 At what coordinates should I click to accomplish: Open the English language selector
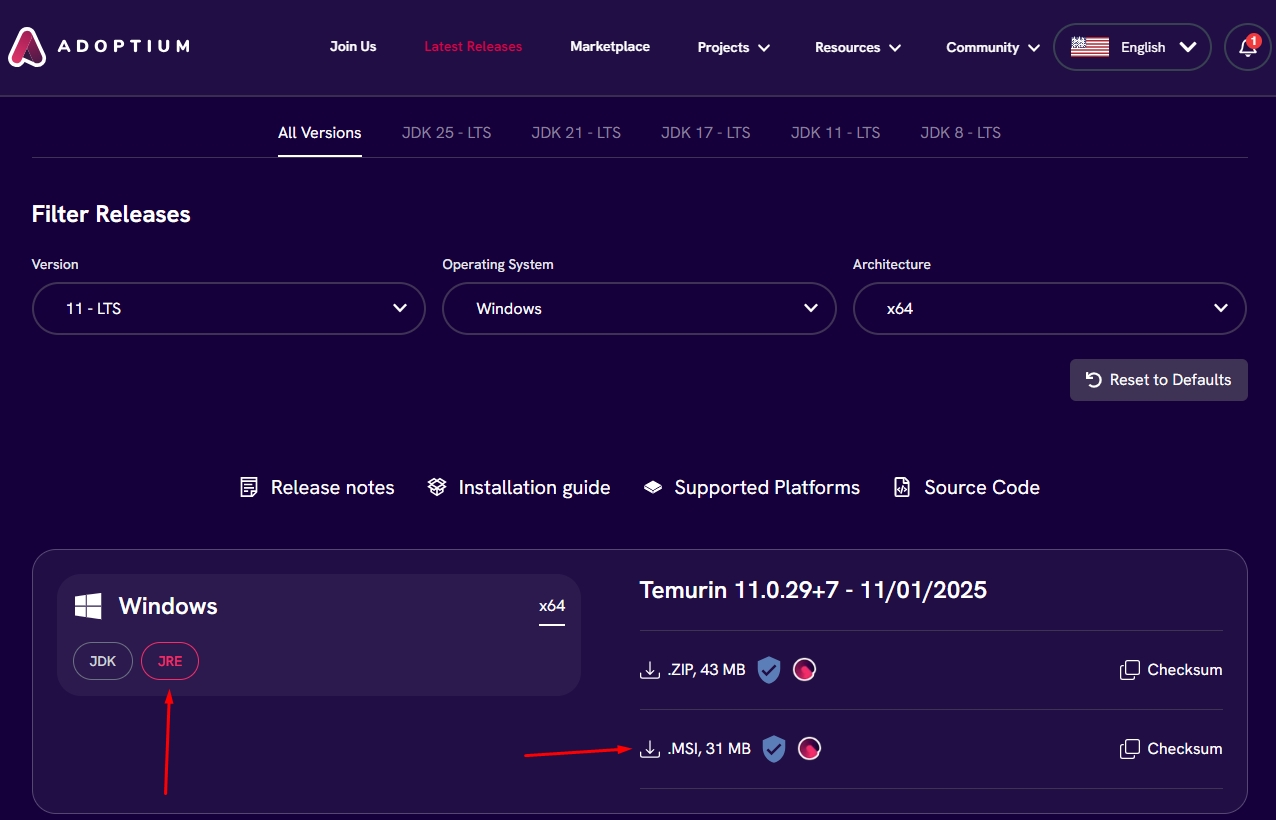pyautogui.click(x=1132, y=47)
